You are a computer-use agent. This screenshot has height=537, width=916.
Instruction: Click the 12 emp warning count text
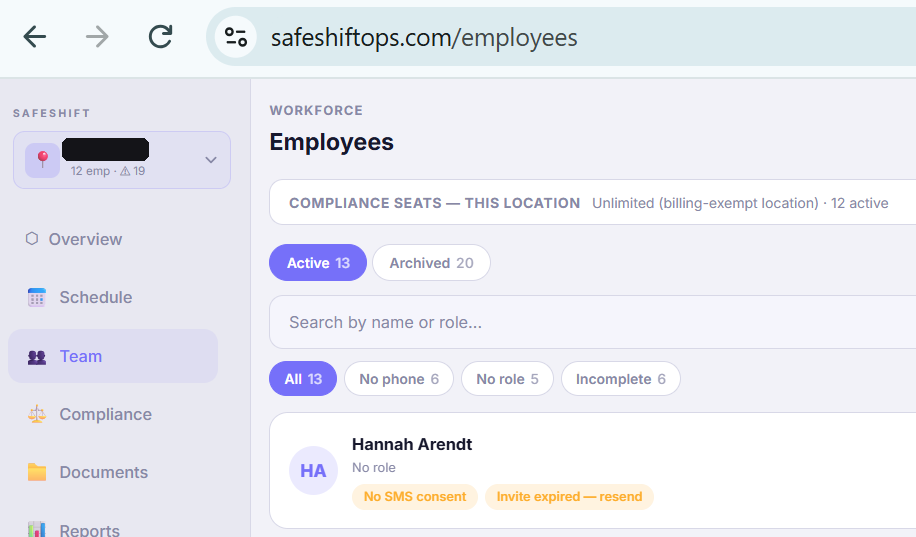pyautogui.click(x=107, y=171)
